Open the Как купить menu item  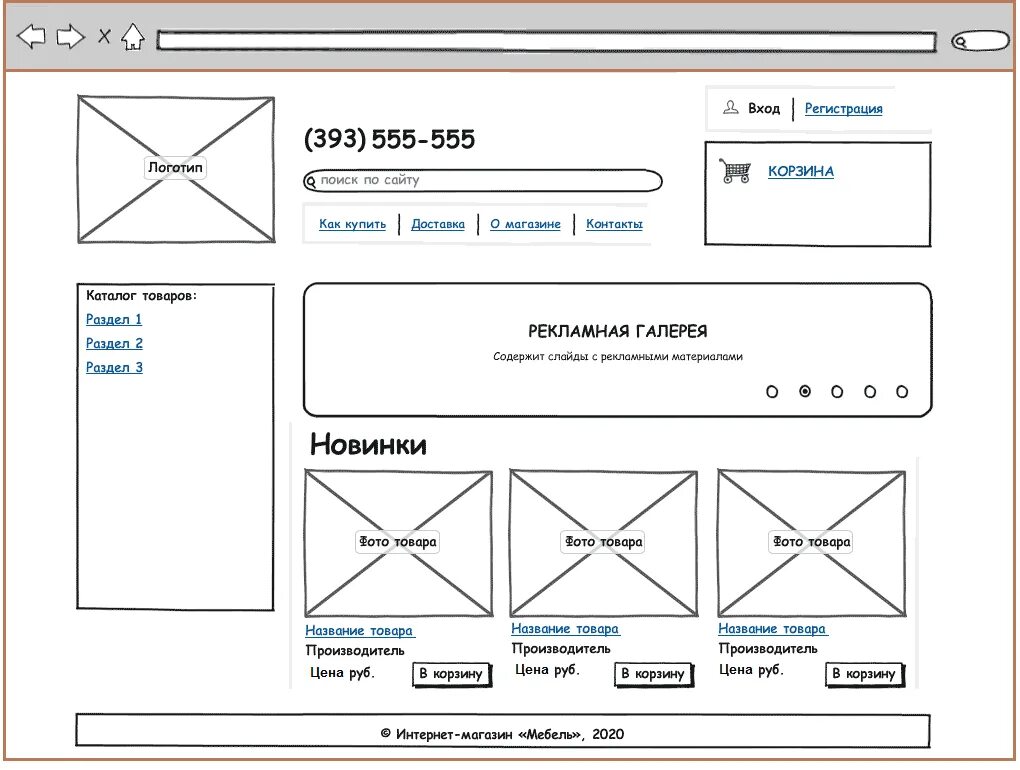coord(352,224)
